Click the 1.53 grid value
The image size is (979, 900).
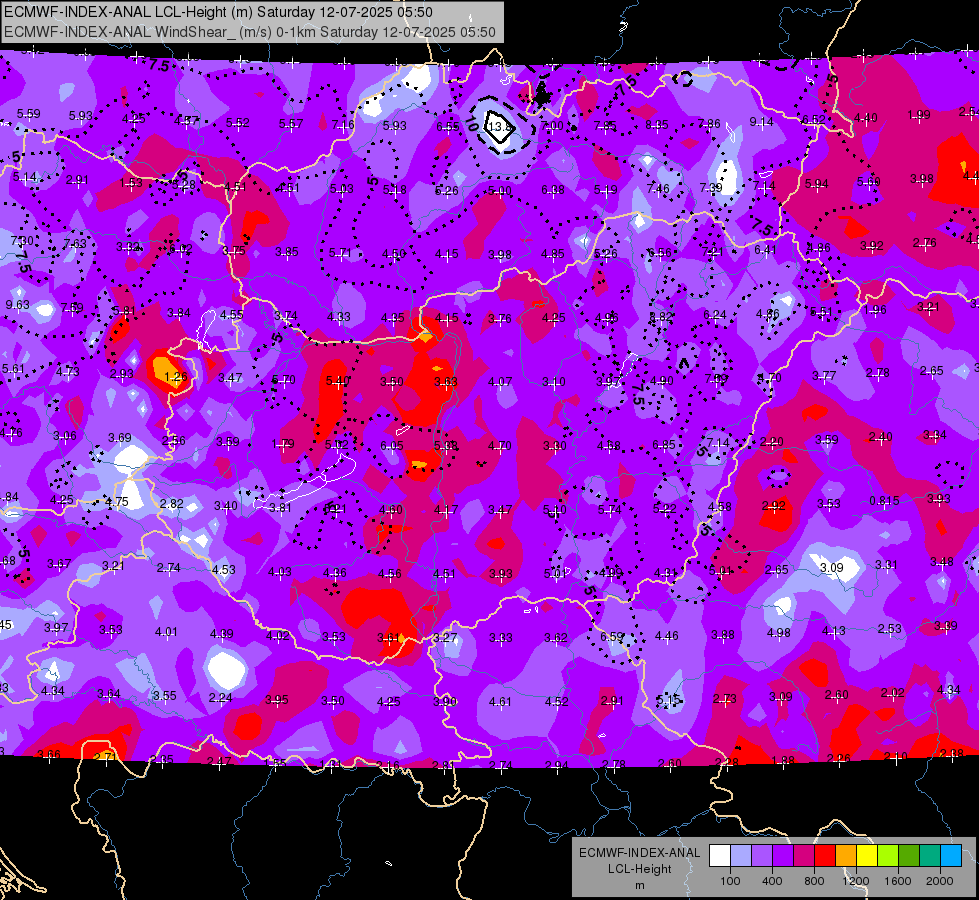point(131,182)
